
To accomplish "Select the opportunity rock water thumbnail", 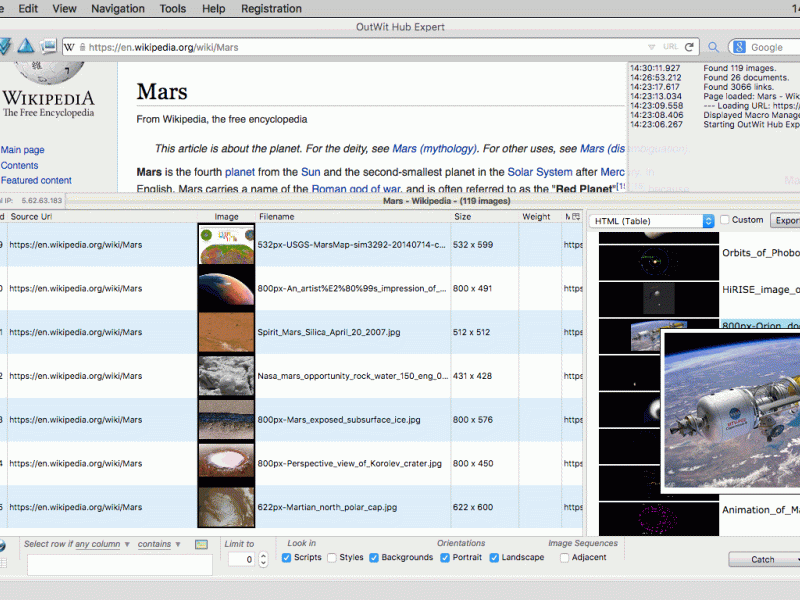I will coord(227,376).
